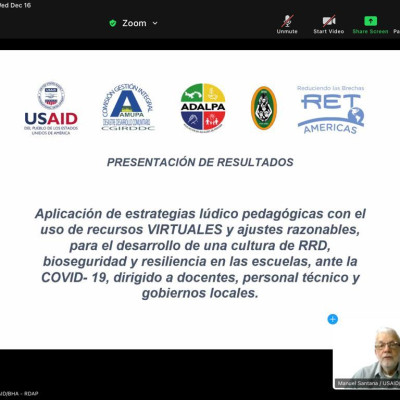Click the green encryption shield icon
Viewport: 400px width, 400px height.
(x=113, y=23)
